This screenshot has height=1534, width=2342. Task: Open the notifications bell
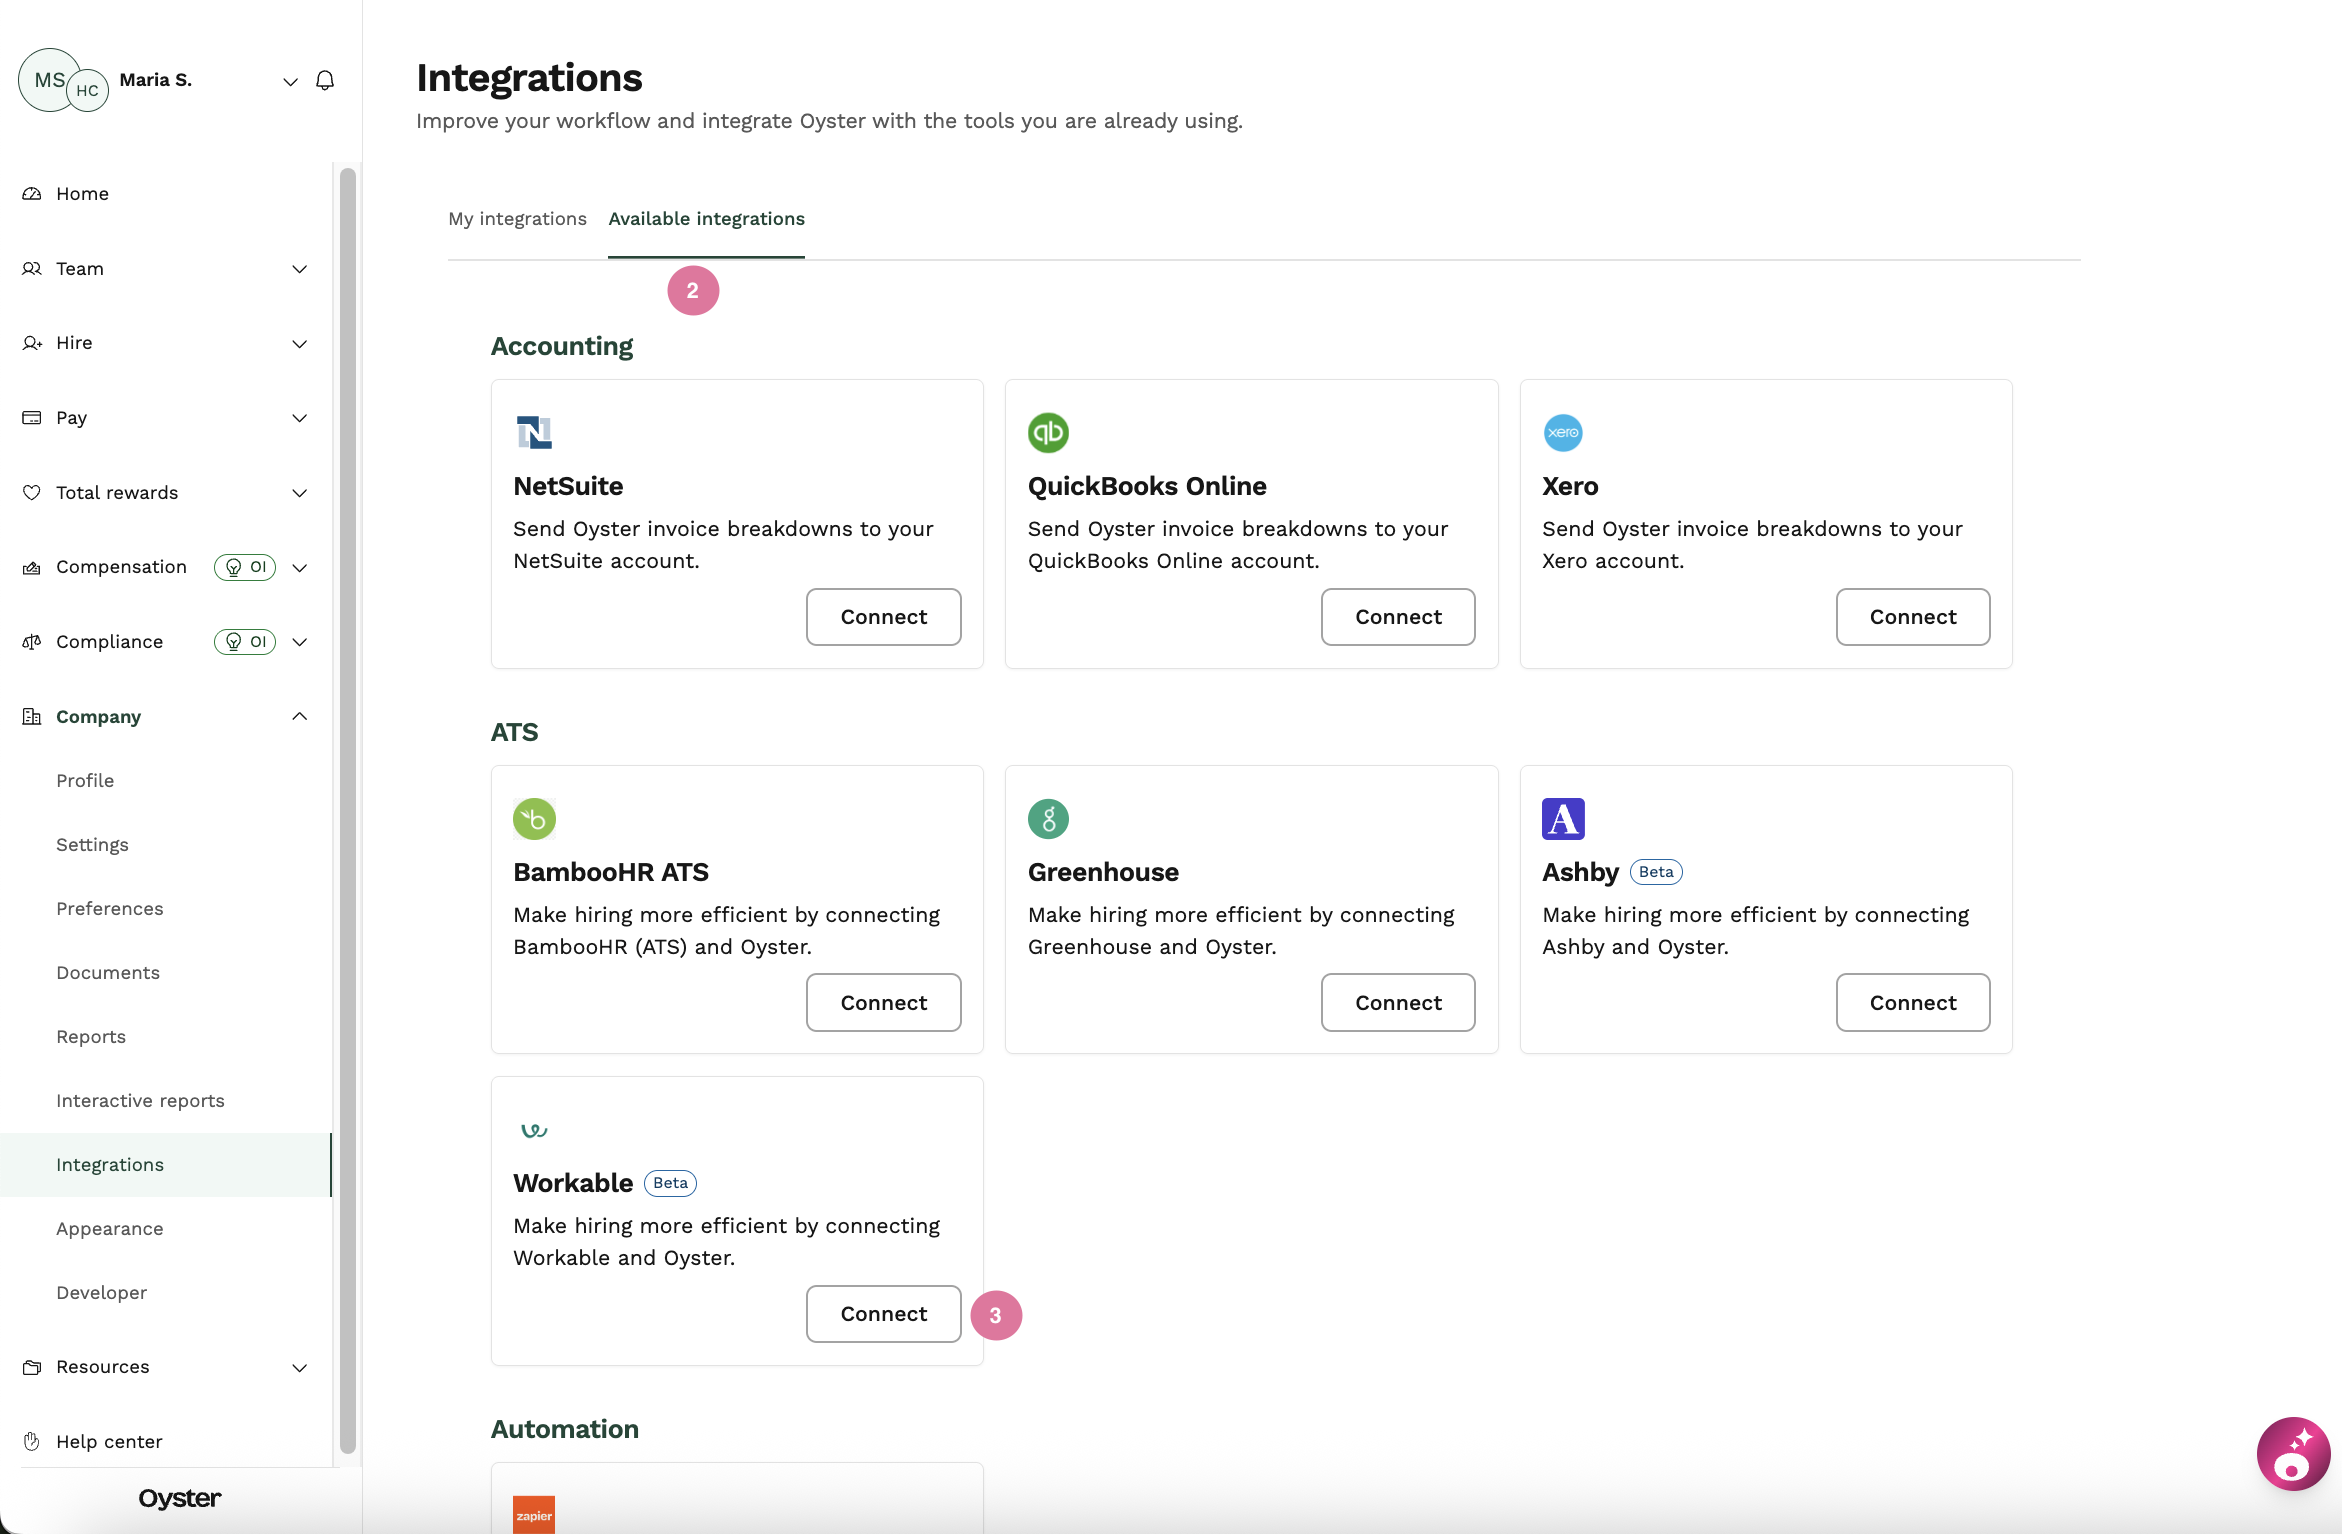pos(325,81)
